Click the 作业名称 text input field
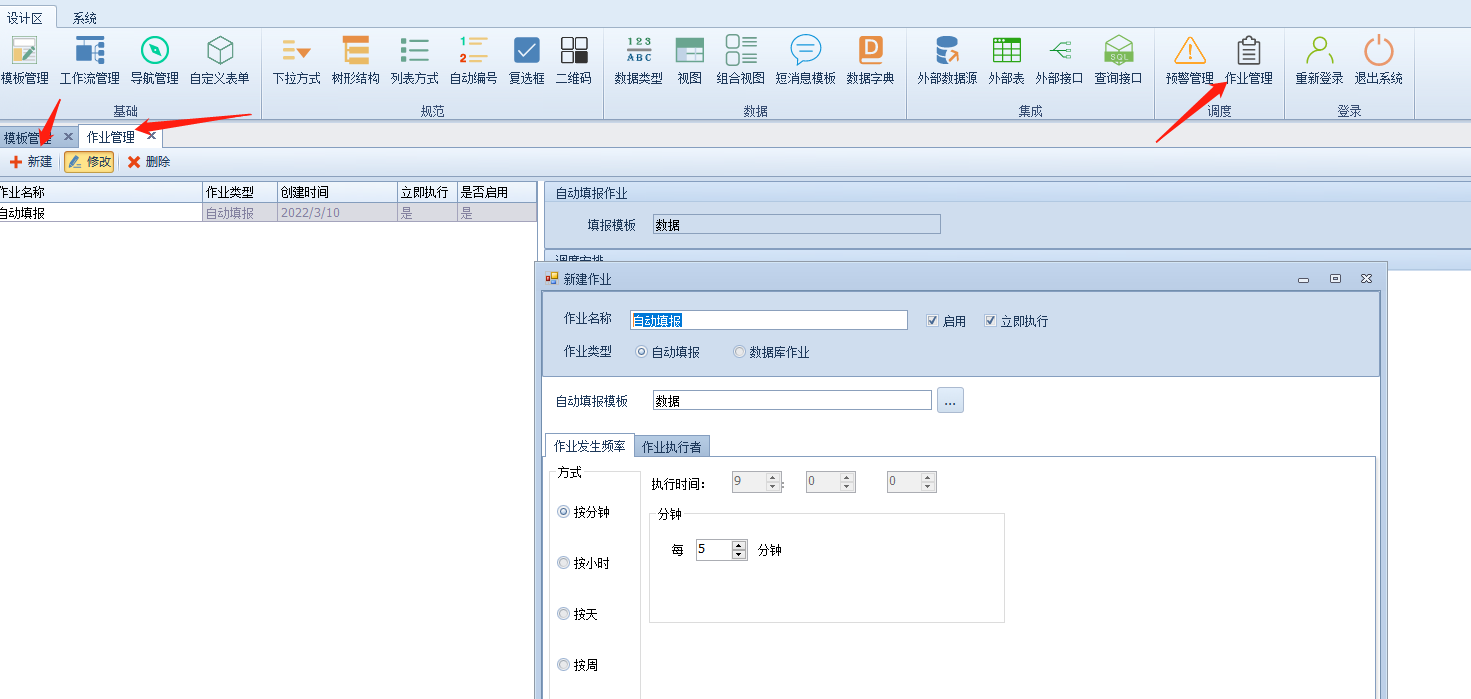 768,320
